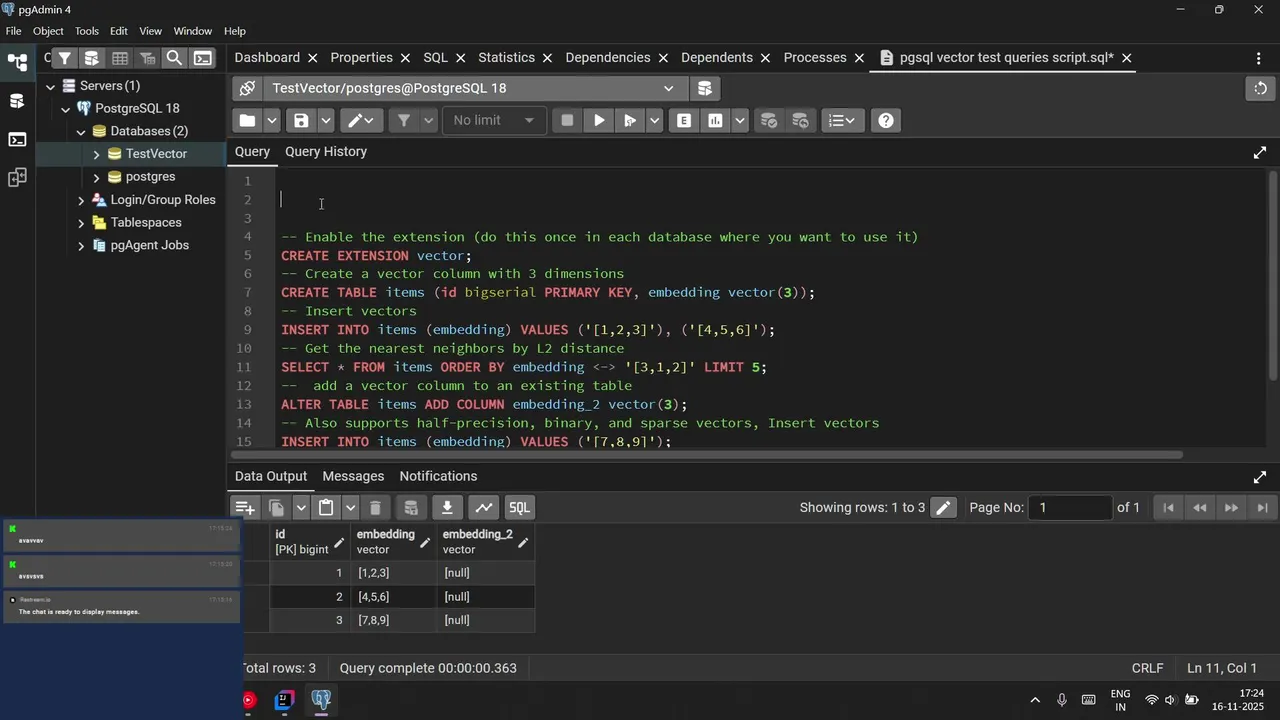Screen dimensions: 1280x720
Task: Click Reset layout icon at far right
Action: click(x=1260, y=88)
